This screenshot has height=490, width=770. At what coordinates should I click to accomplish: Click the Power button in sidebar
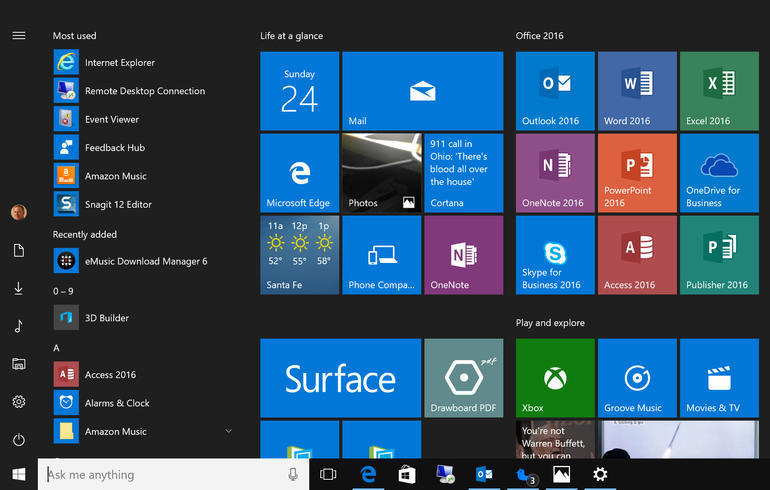[x=18, y=440]
